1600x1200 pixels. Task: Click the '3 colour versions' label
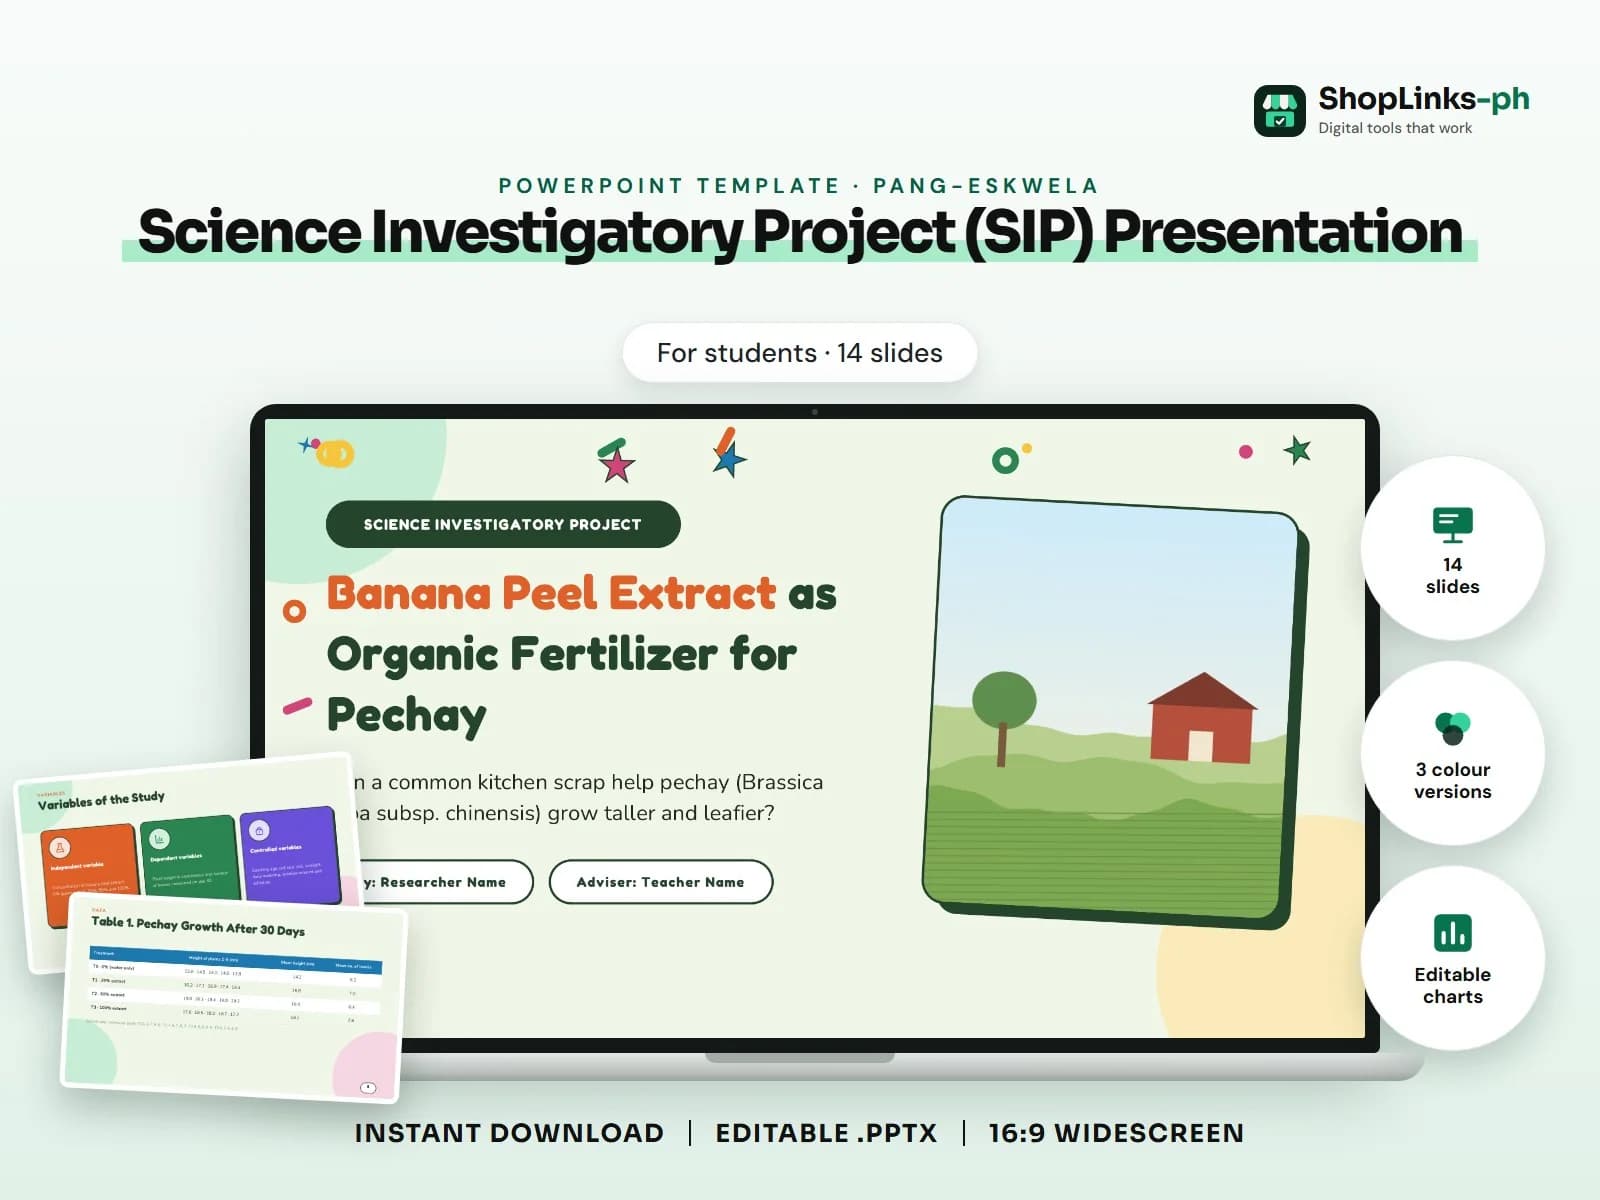[1452, 781]
